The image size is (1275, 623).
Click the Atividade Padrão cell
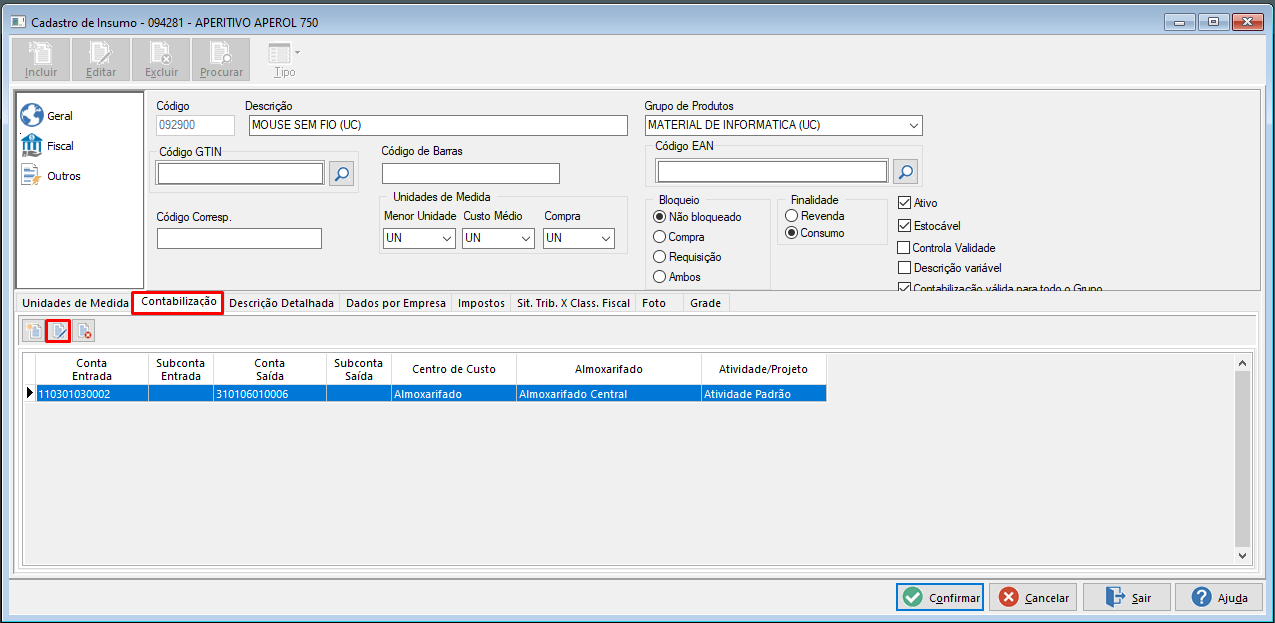pyautogui.click(x=764, y=394)
